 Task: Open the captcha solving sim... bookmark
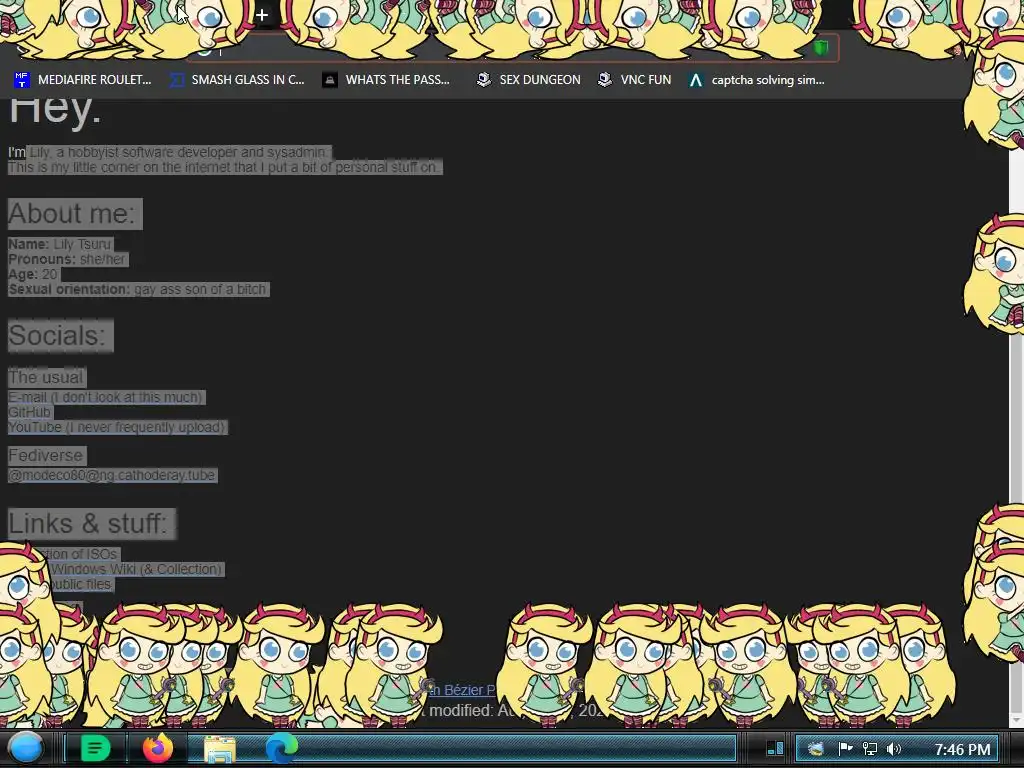coord(756,80)
